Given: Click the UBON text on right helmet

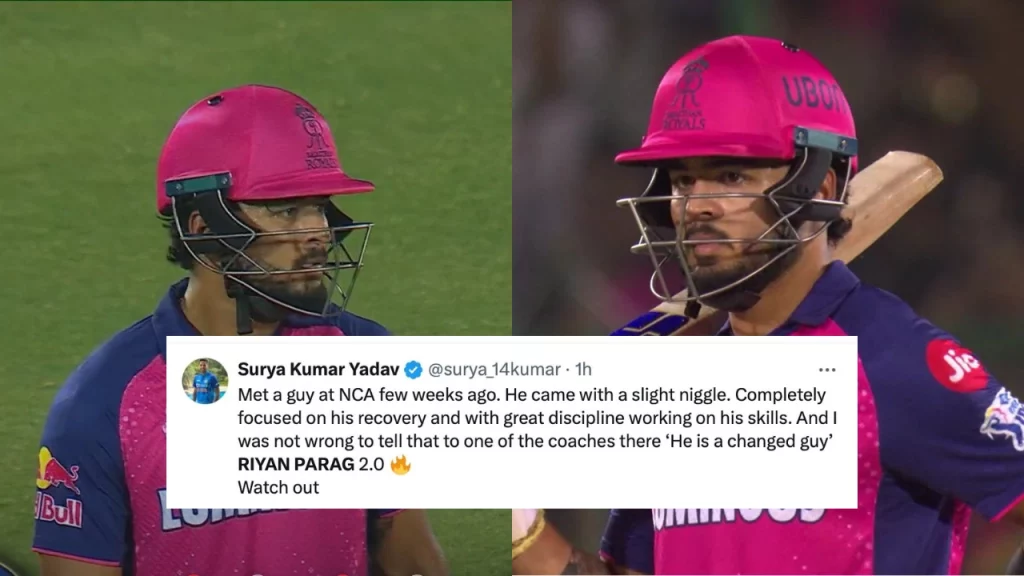Looking at the screenshot, I should 815,93.
